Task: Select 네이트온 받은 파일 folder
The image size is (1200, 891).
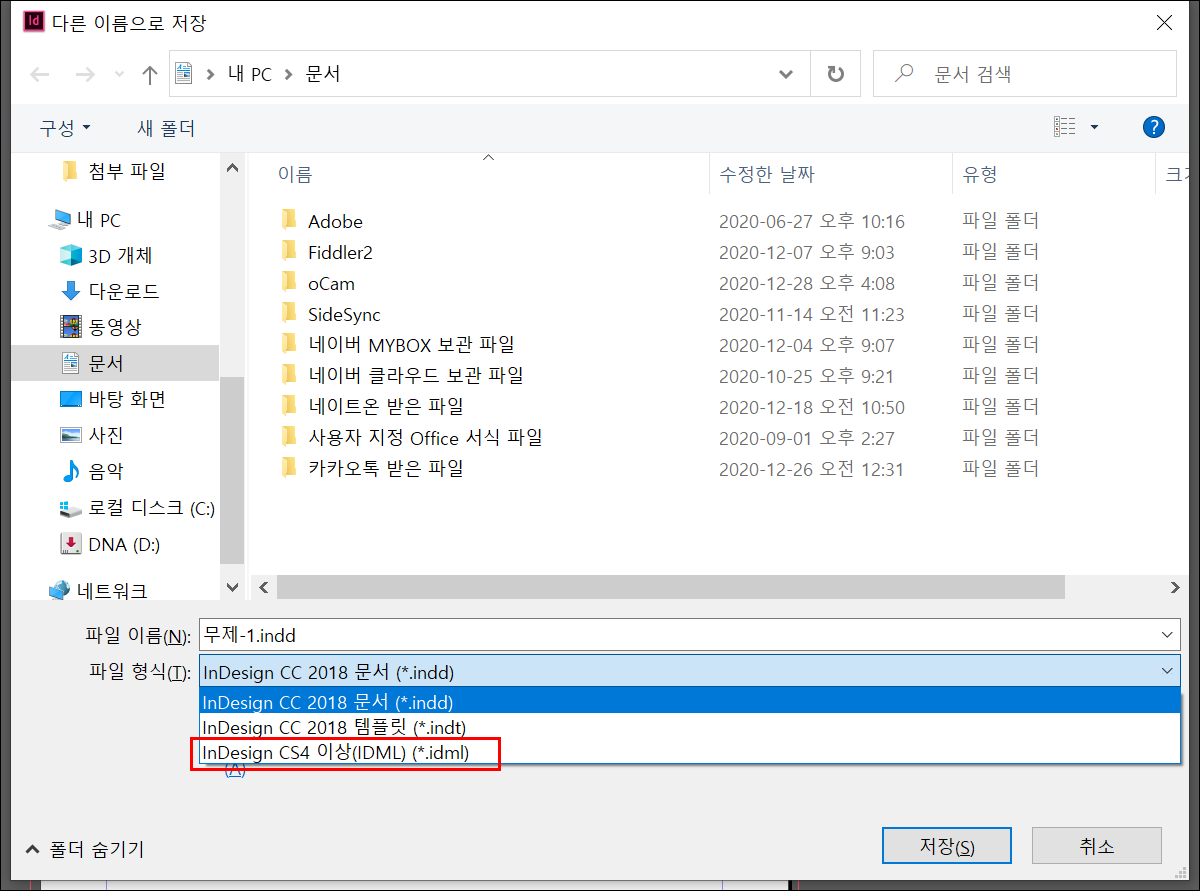Action: click(x=386, y=407)
